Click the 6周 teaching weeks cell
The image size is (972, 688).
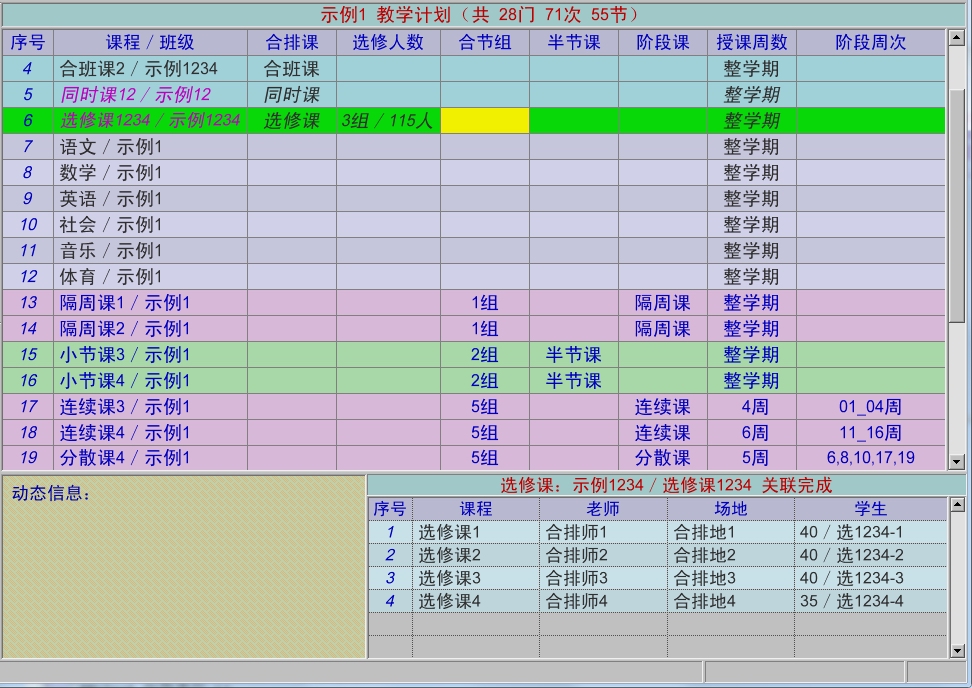[x=752, y=433]
